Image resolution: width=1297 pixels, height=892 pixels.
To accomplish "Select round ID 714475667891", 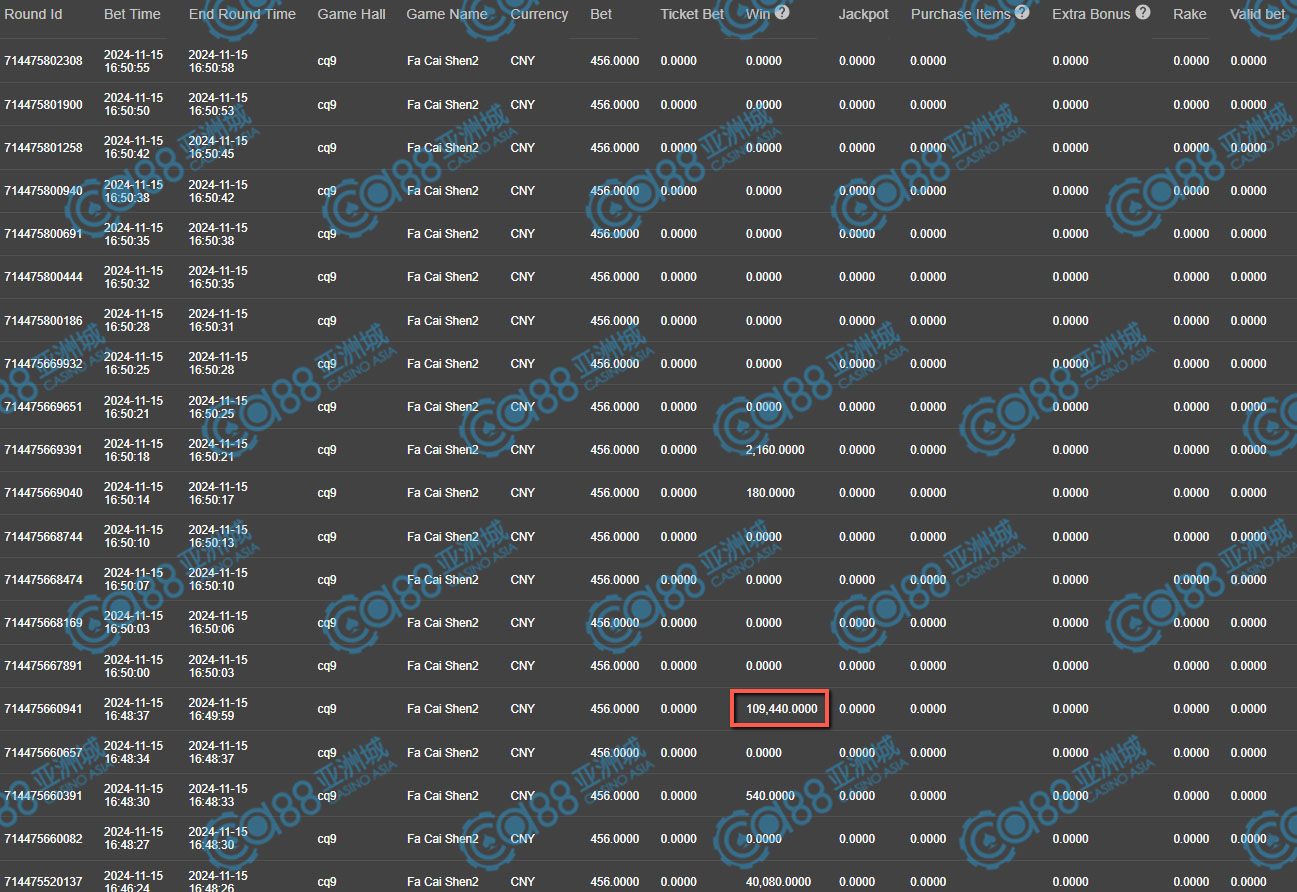I will click(x=44, y=666).
